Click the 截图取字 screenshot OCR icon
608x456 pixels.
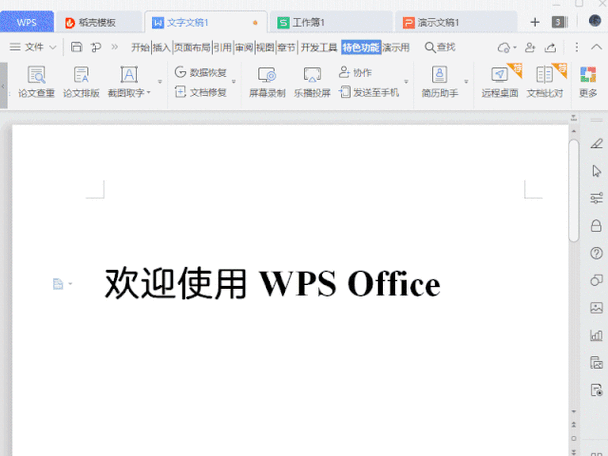click(x=129, y=75)
